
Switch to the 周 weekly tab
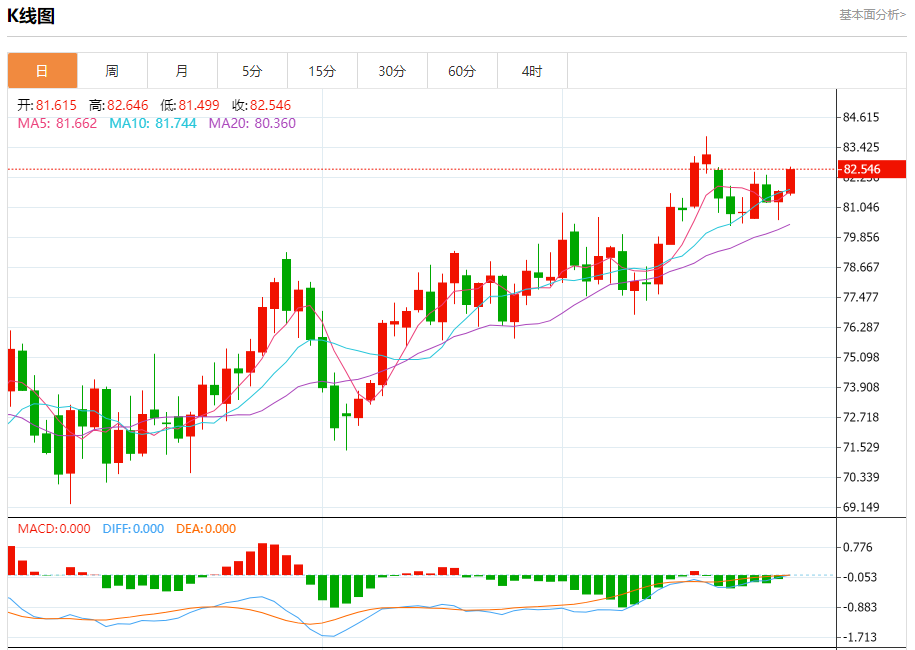pos(112,71)
